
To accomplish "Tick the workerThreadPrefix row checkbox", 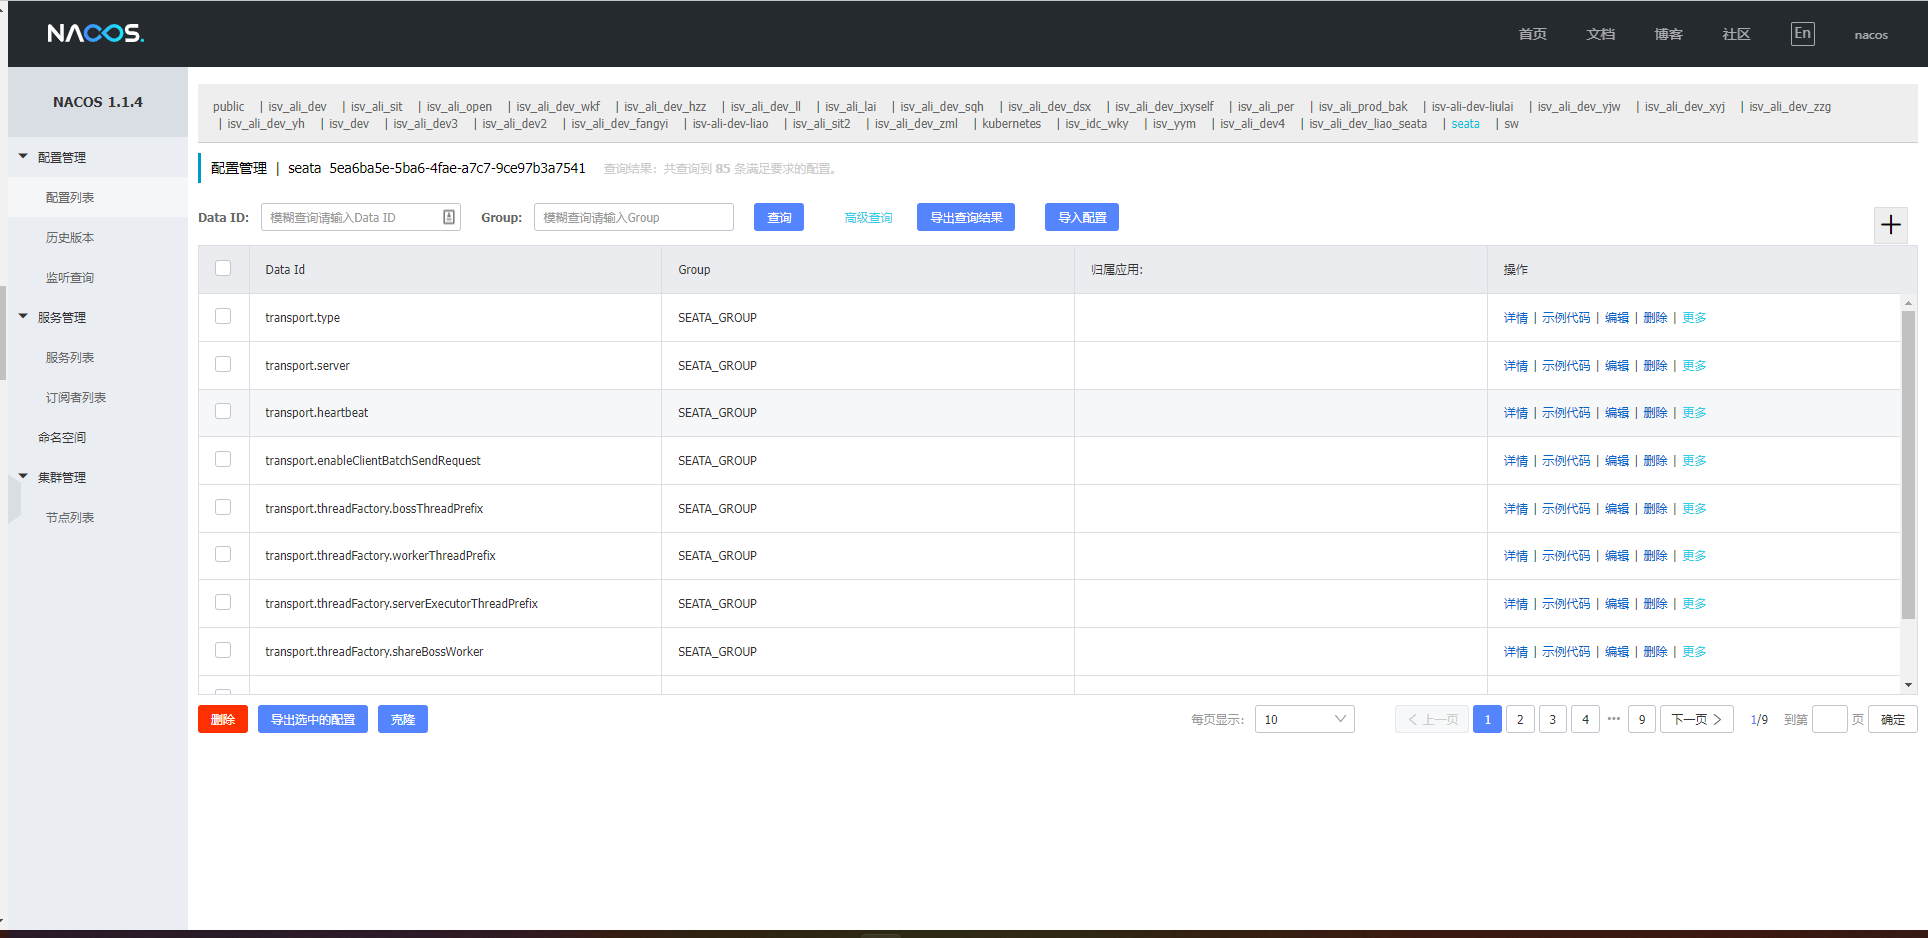I will [223, 554].
